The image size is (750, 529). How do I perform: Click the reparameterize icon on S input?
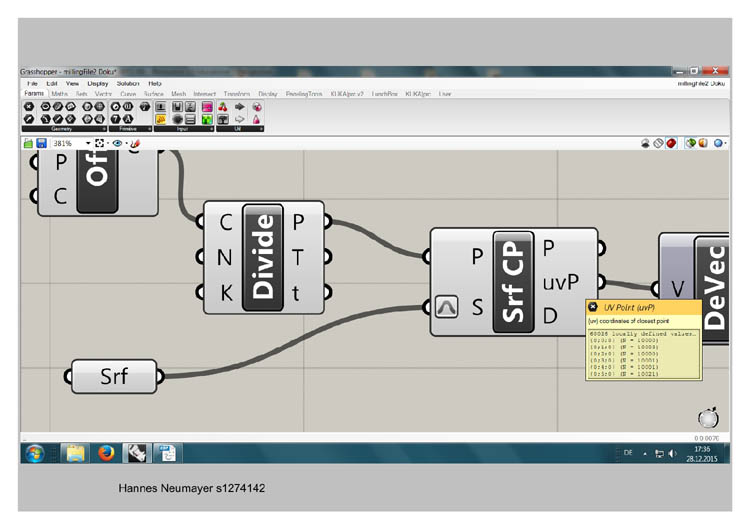[x=447, y=307]
